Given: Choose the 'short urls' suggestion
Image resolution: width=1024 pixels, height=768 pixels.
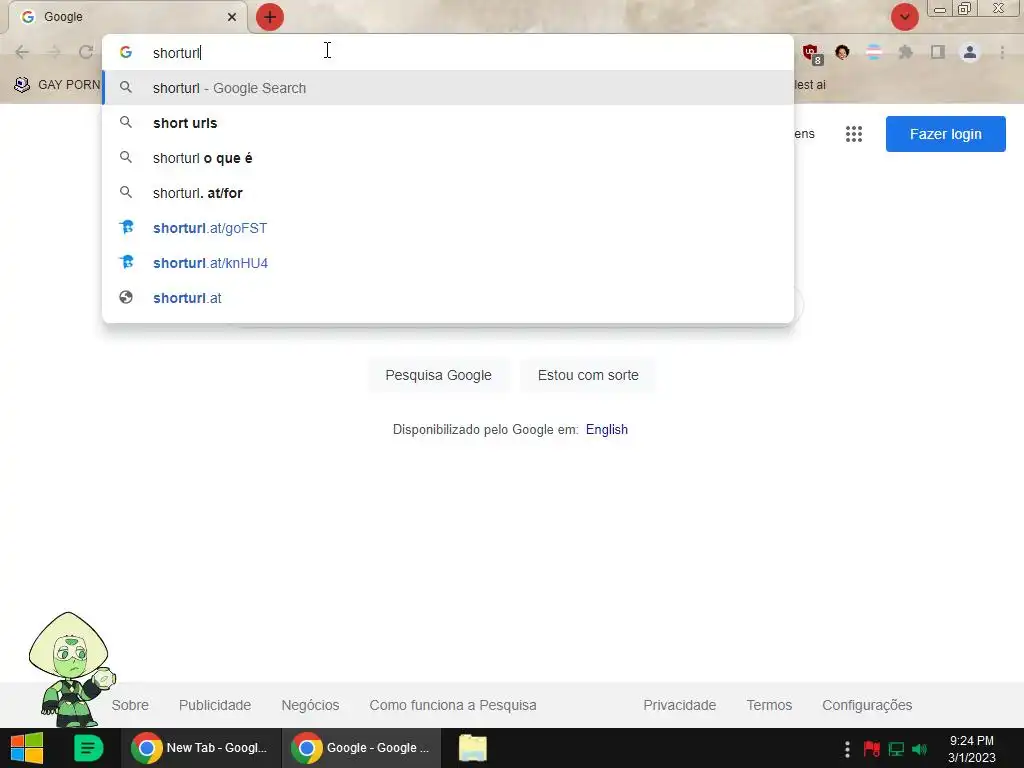Looking at the screenshot, I should pos(448,123).
